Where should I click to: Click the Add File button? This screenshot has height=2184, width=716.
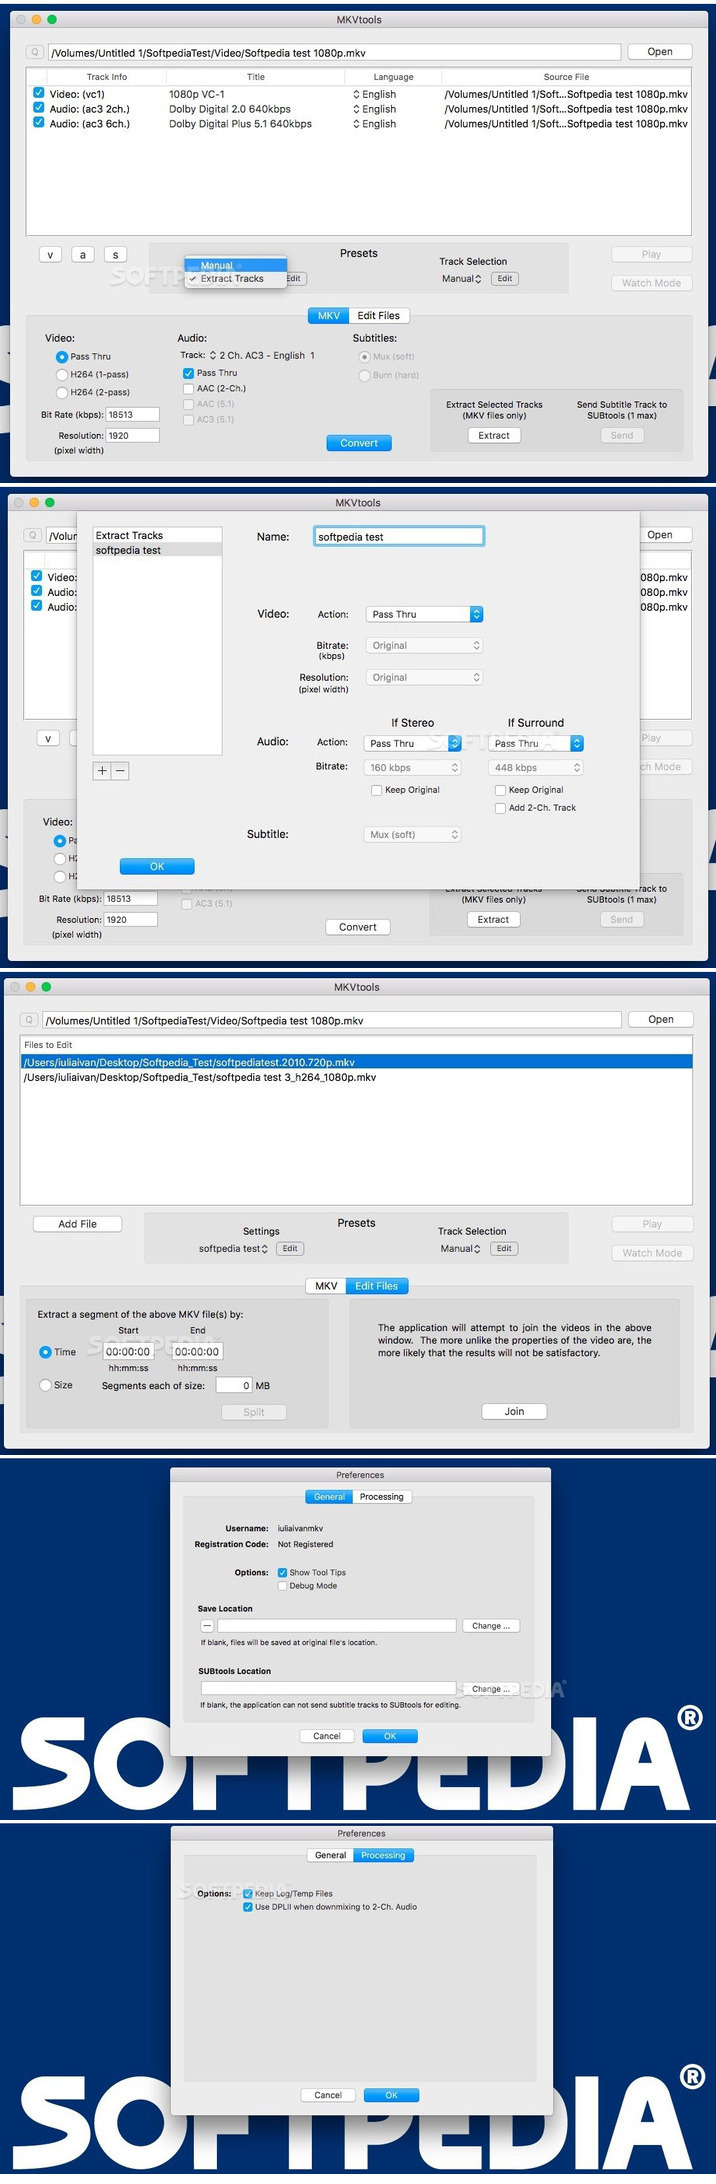click(x=78, y=1224)
